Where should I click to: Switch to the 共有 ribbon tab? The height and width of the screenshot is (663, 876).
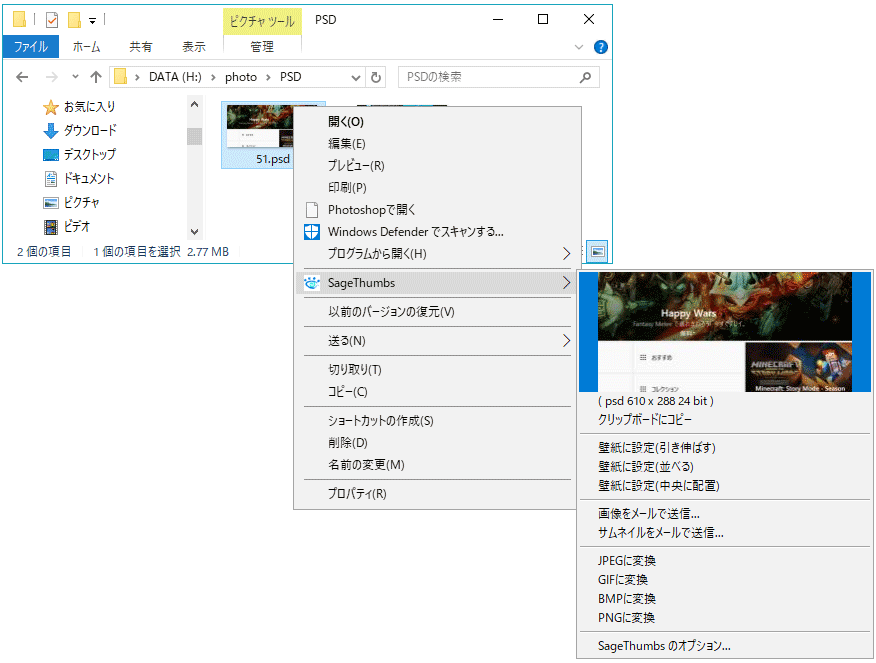141,47
